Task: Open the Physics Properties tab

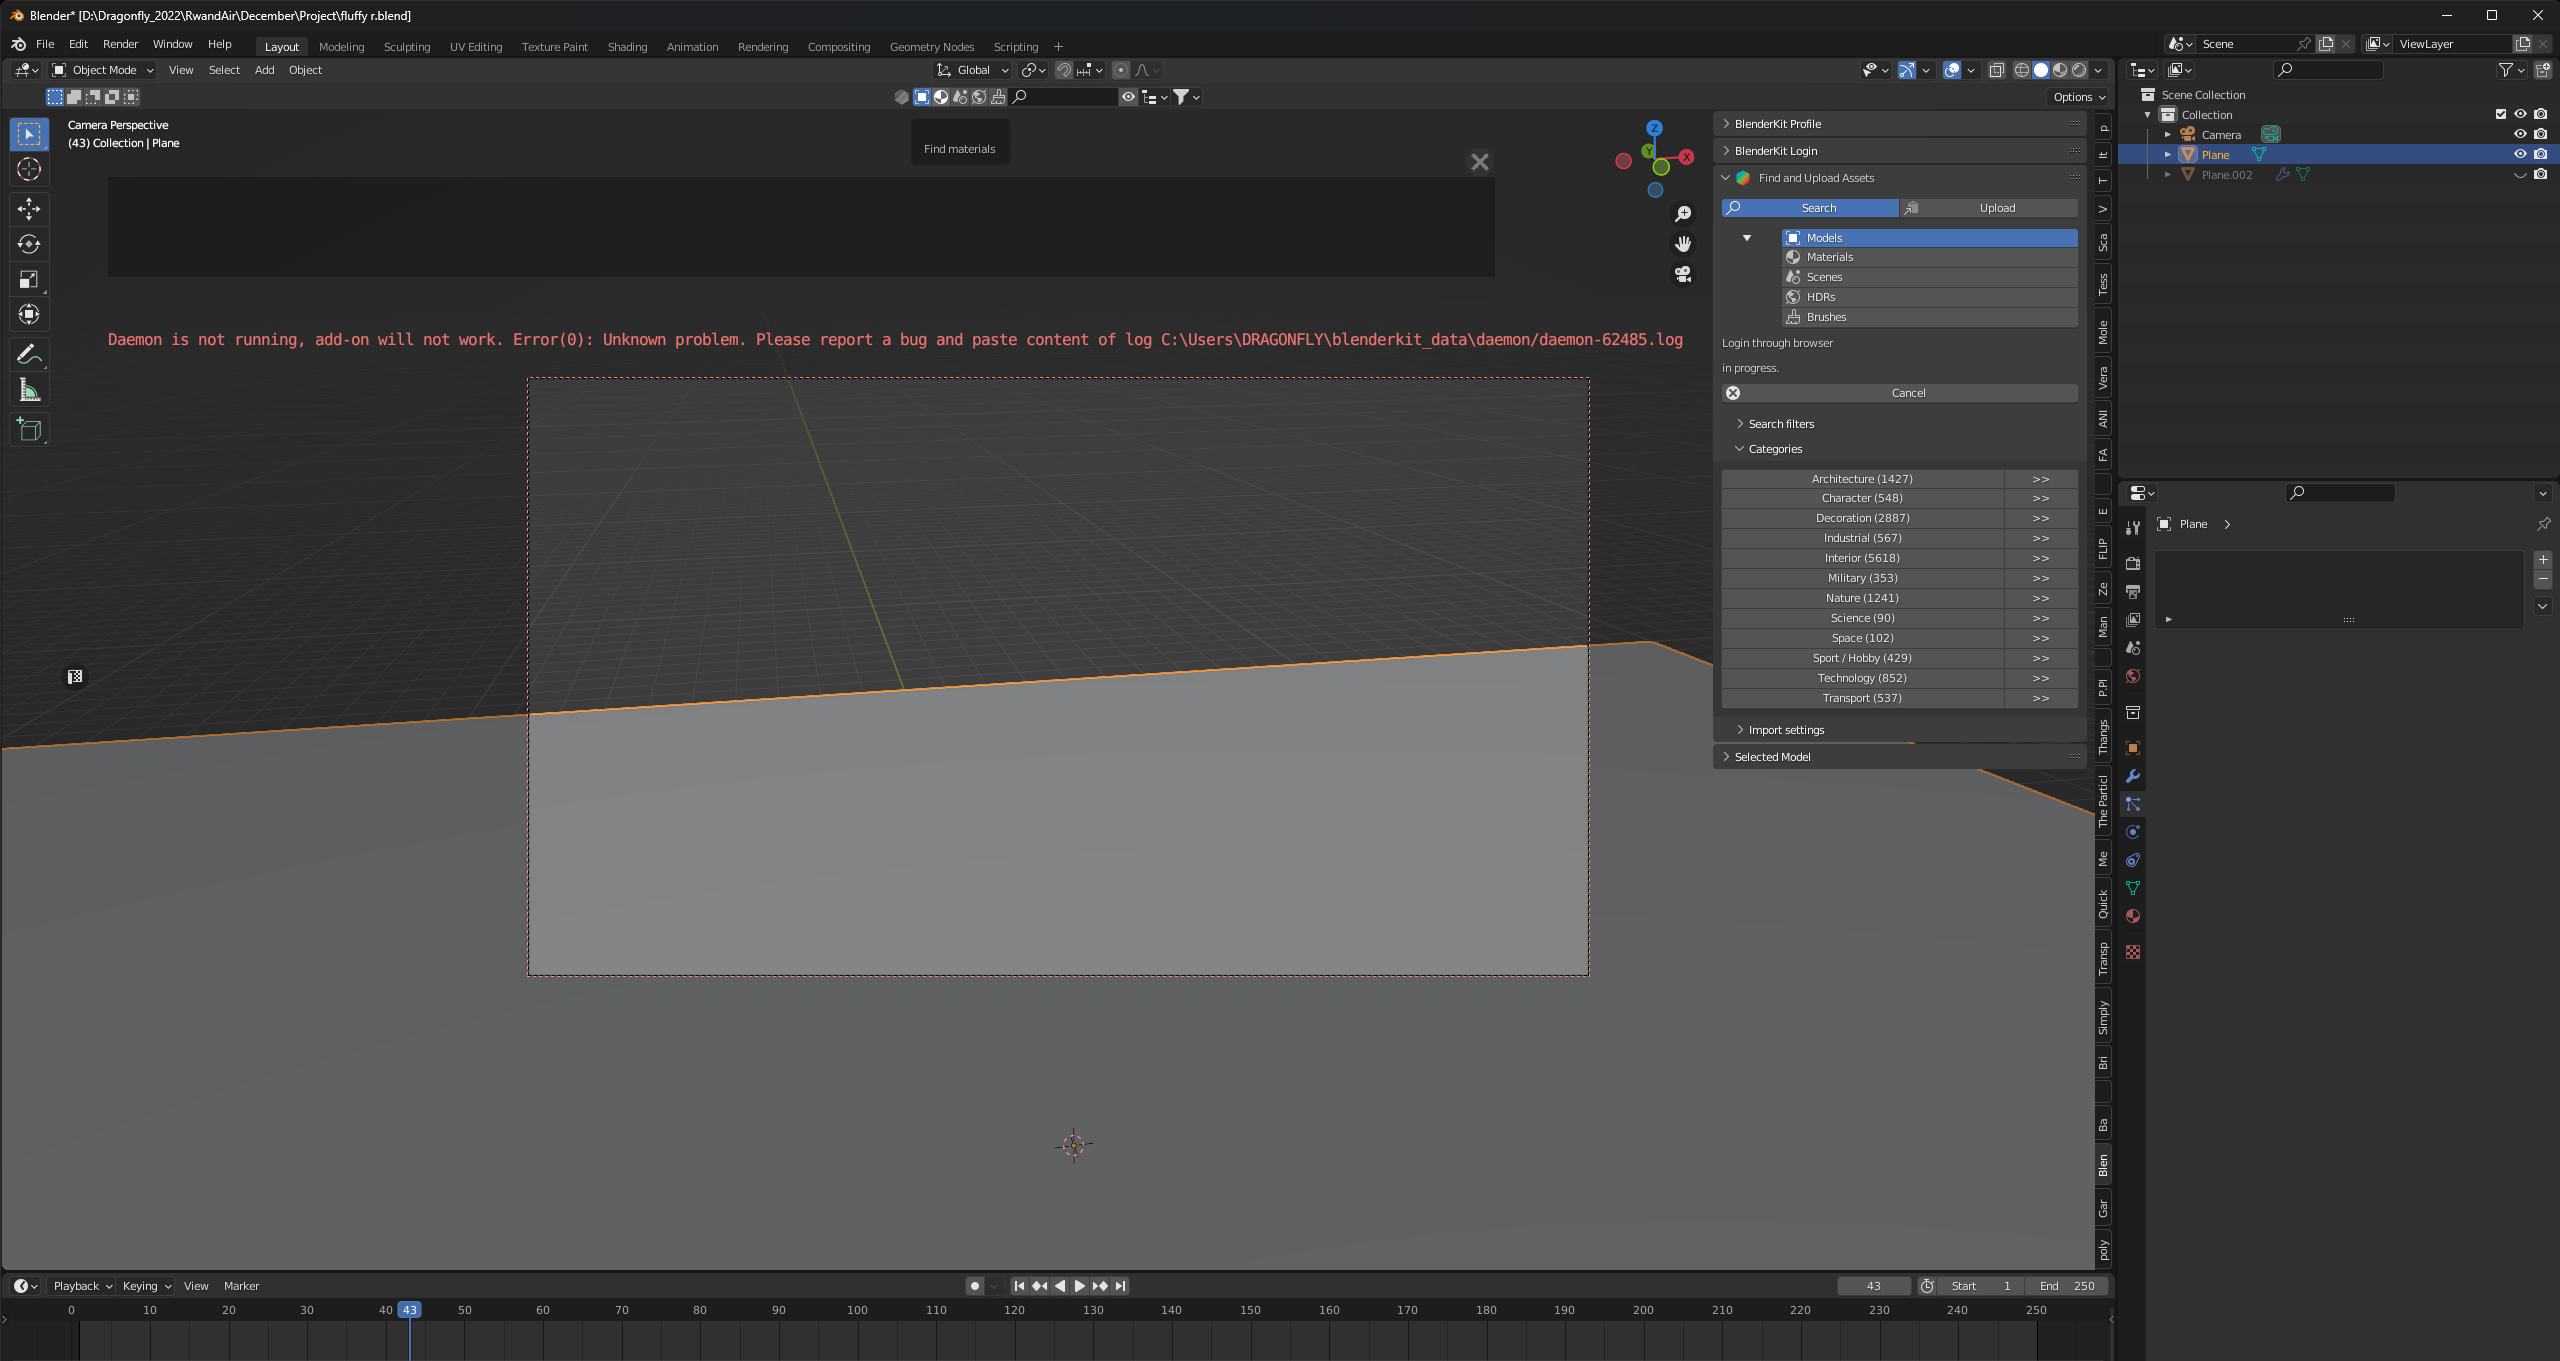Action: point(2133,831)
